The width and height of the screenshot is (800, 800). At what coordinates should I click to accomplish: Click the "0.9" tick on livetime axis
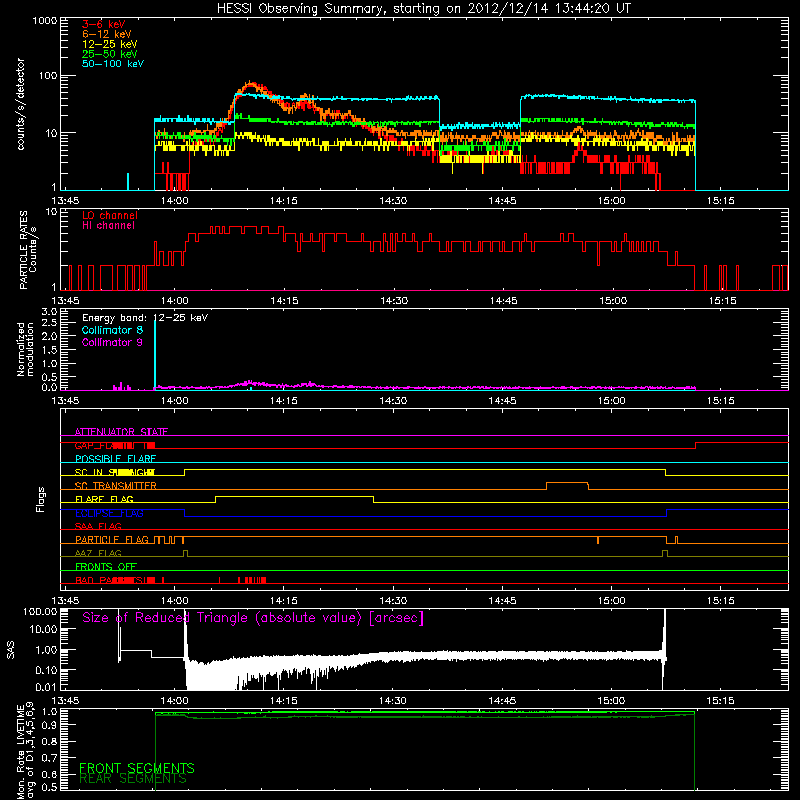[49, 725]
